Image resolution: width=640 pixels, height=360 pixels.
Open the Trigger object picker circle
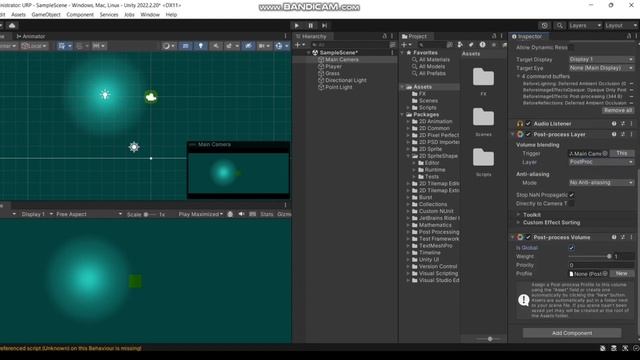(x=605, y=153)
